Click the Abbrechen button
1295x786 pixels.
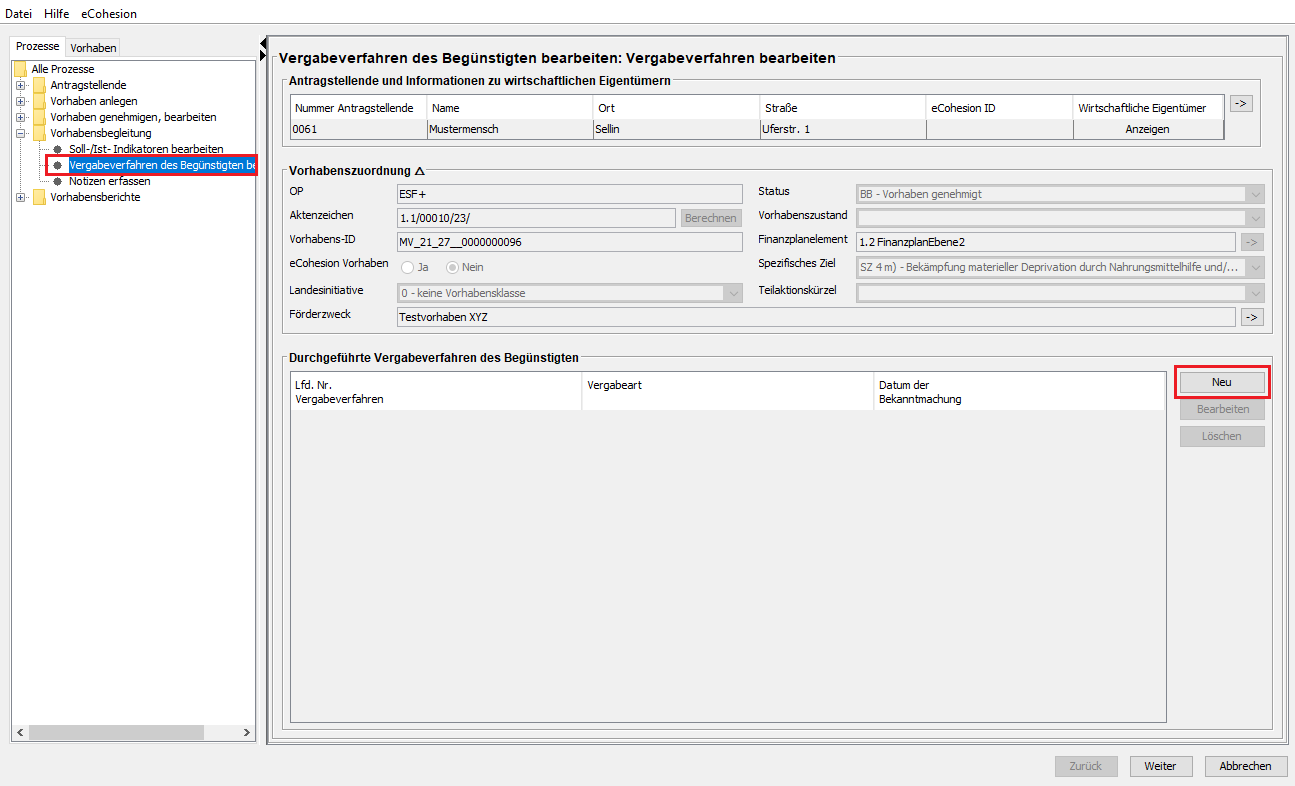(1245, 766)
